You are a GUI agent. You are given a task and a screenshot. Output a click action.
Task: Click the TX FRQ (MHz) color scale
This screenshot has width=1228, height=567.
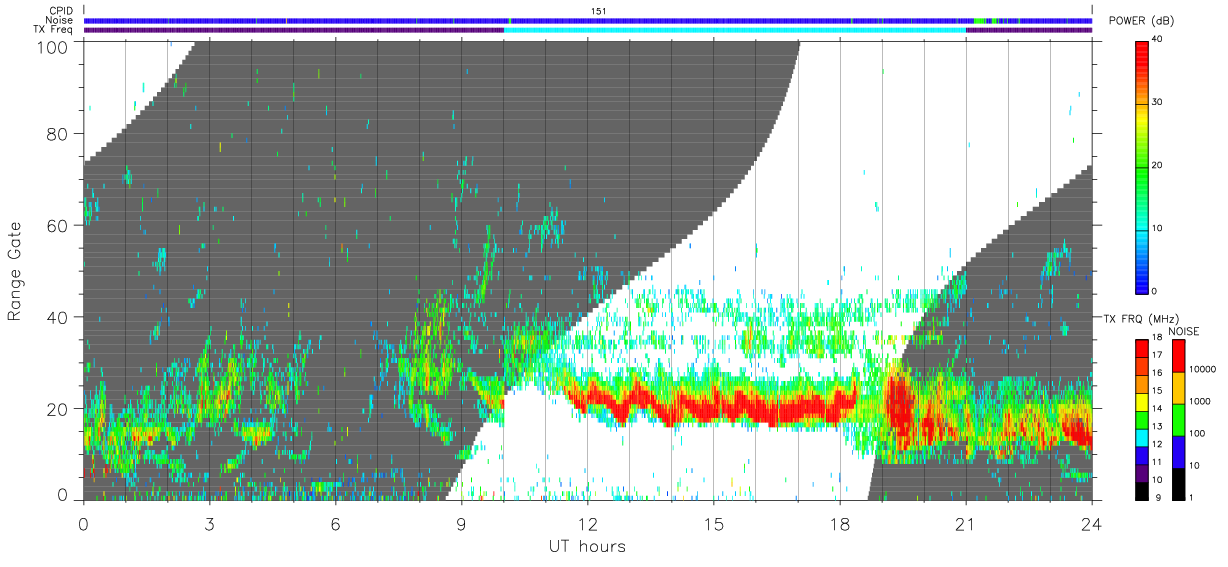point(1142,418)
